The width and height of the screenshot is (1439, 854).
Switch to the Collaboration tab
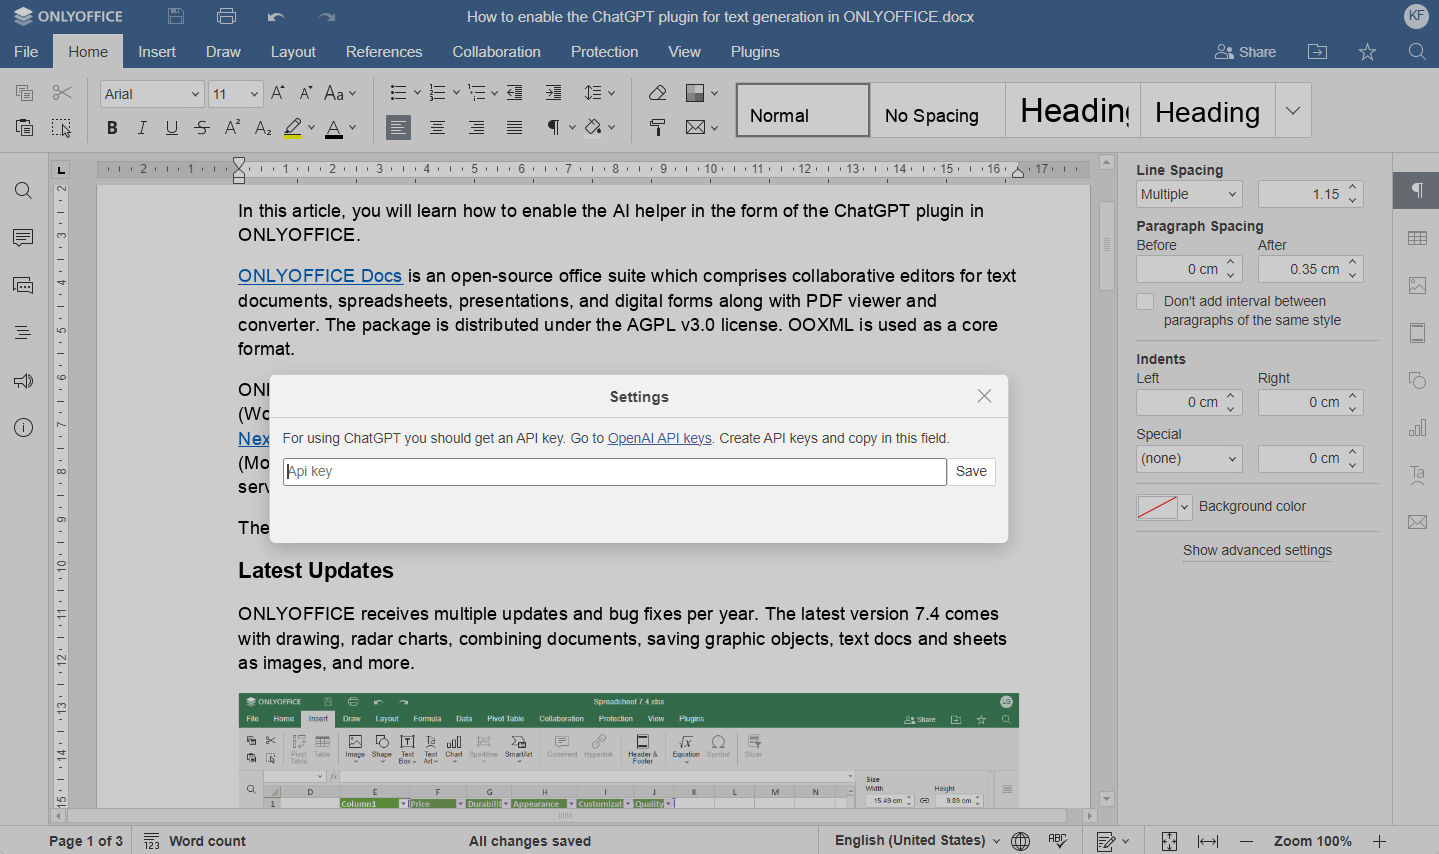496,52
